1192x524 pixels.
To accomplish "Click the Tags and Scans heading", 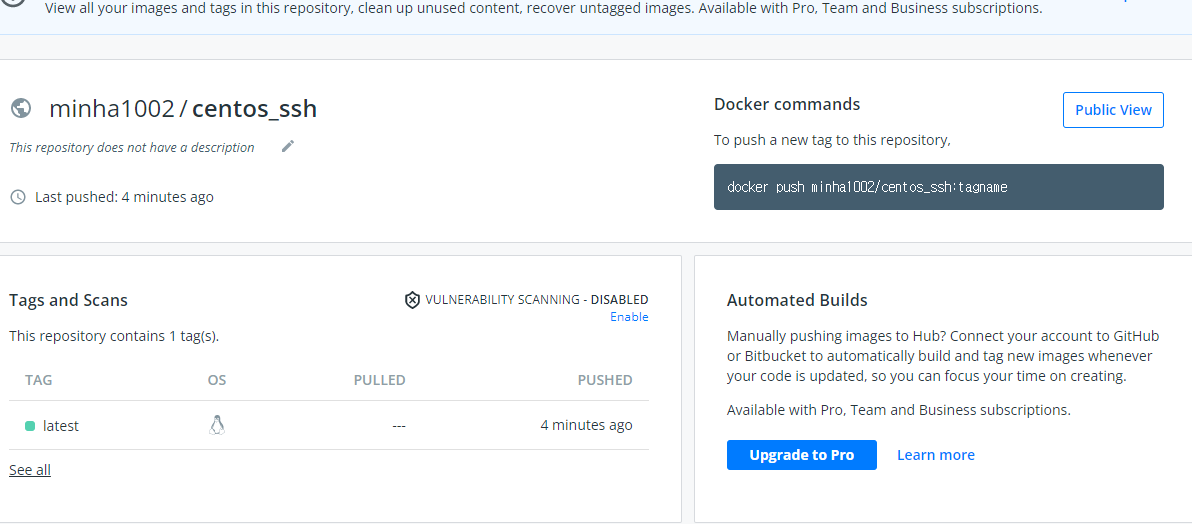I will [x=68, y=300].
